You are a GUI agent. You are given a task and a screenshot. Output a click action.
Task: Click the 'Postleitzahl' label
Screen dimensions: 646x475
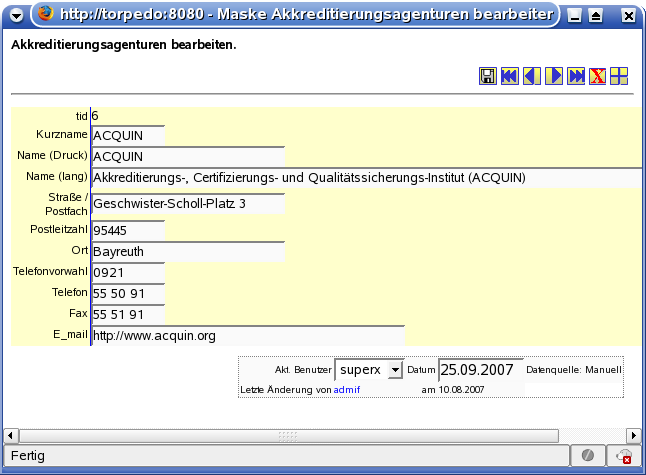(x=59, y=229)
